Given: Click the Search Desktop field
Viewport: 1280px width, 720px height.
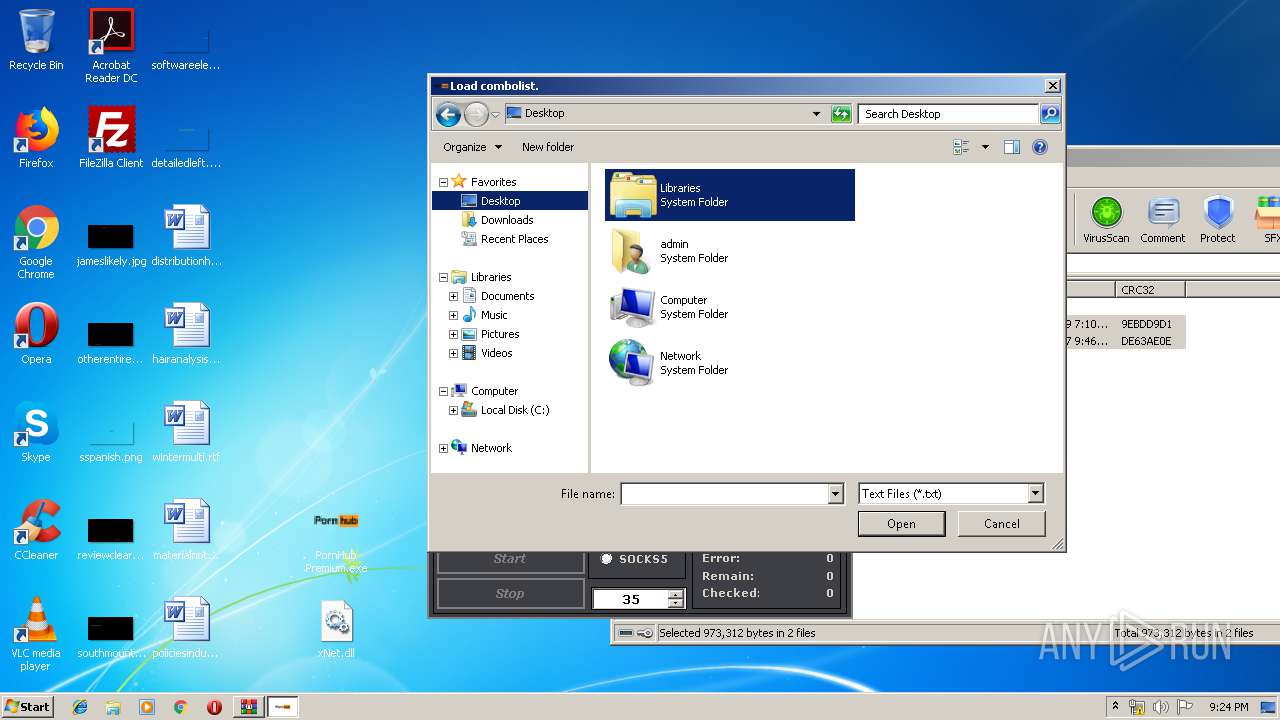Looking at the screenshot, I should pyautogui.click(x=948, y=114).
